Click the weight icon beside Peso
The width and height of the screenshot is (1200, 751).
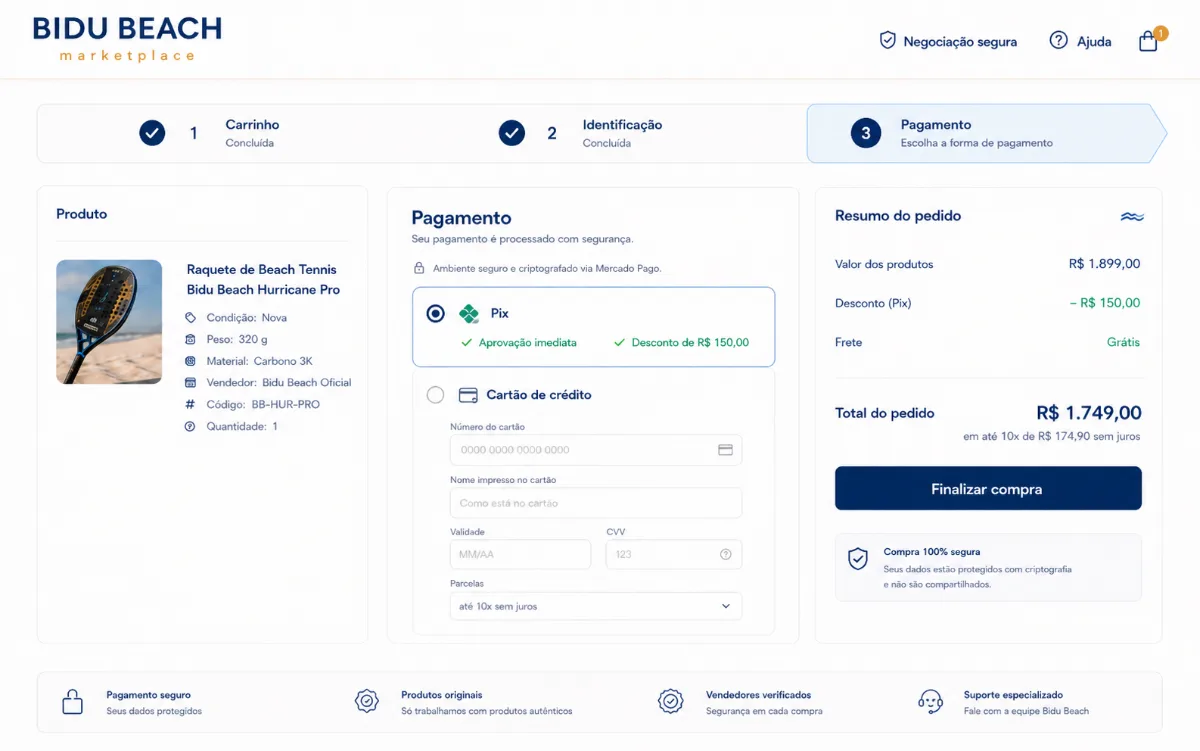click(x=191, y=339)
